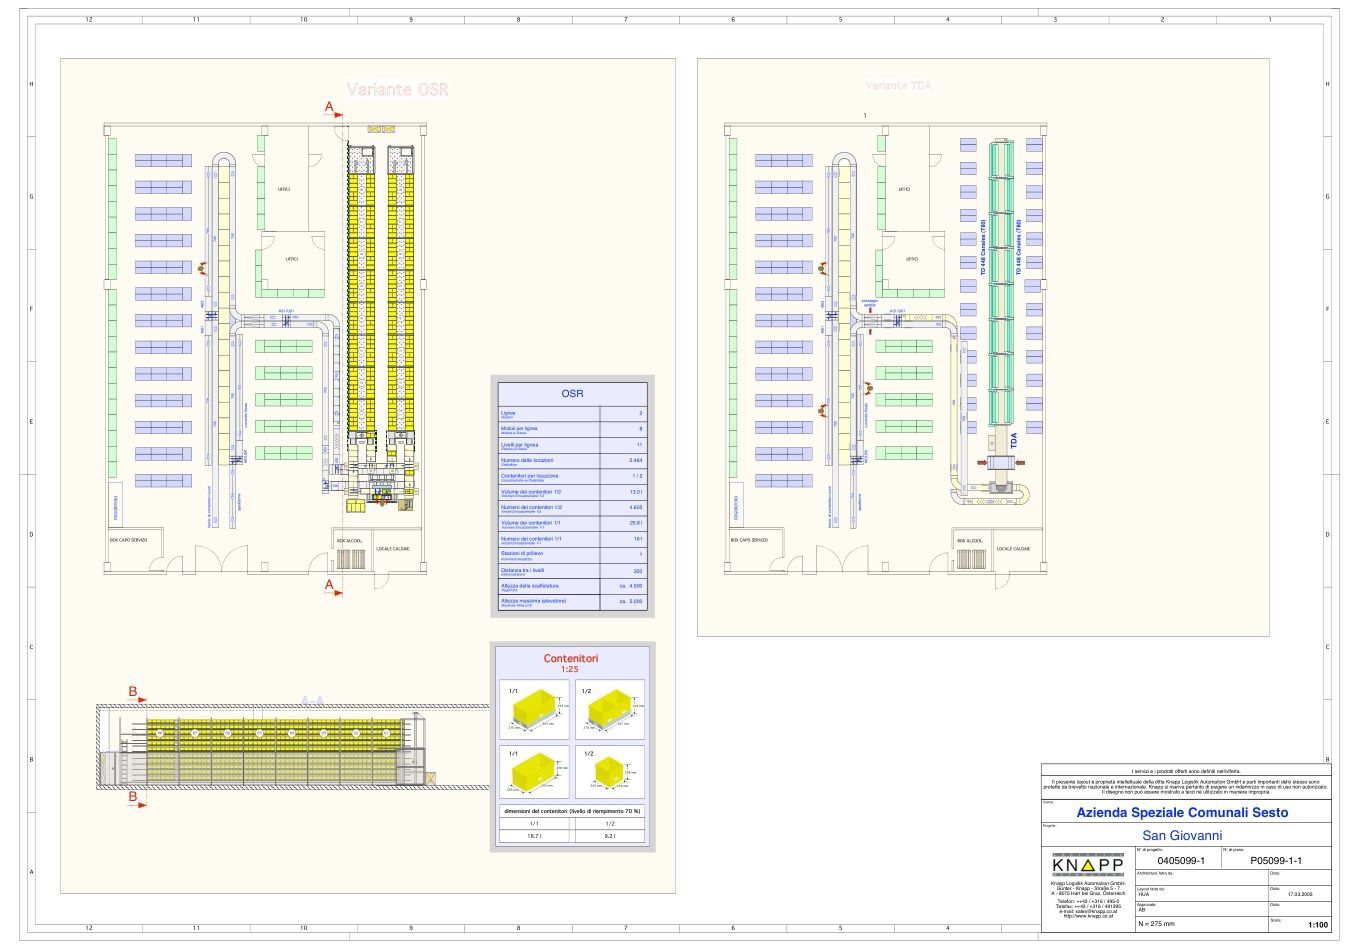Screen dimensions: 1356x949
Task: Select the bottom-left 1/1 container illustration
Action: click(534, 771)
